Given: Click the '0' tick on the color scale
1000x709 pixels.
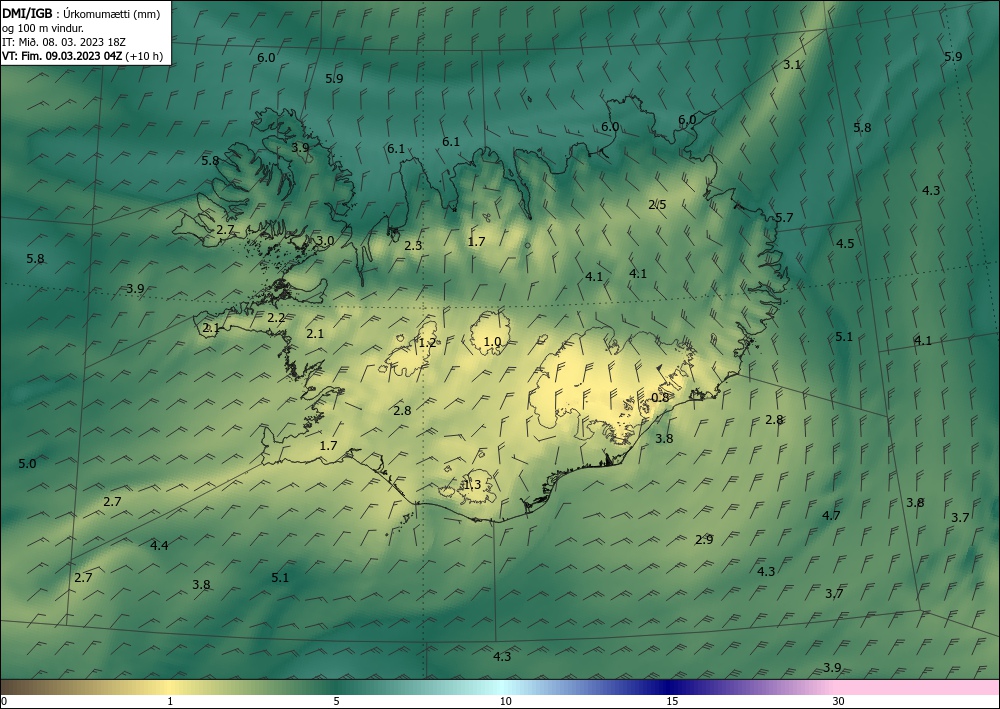Looking at the screenshot, I should point(4,702).
